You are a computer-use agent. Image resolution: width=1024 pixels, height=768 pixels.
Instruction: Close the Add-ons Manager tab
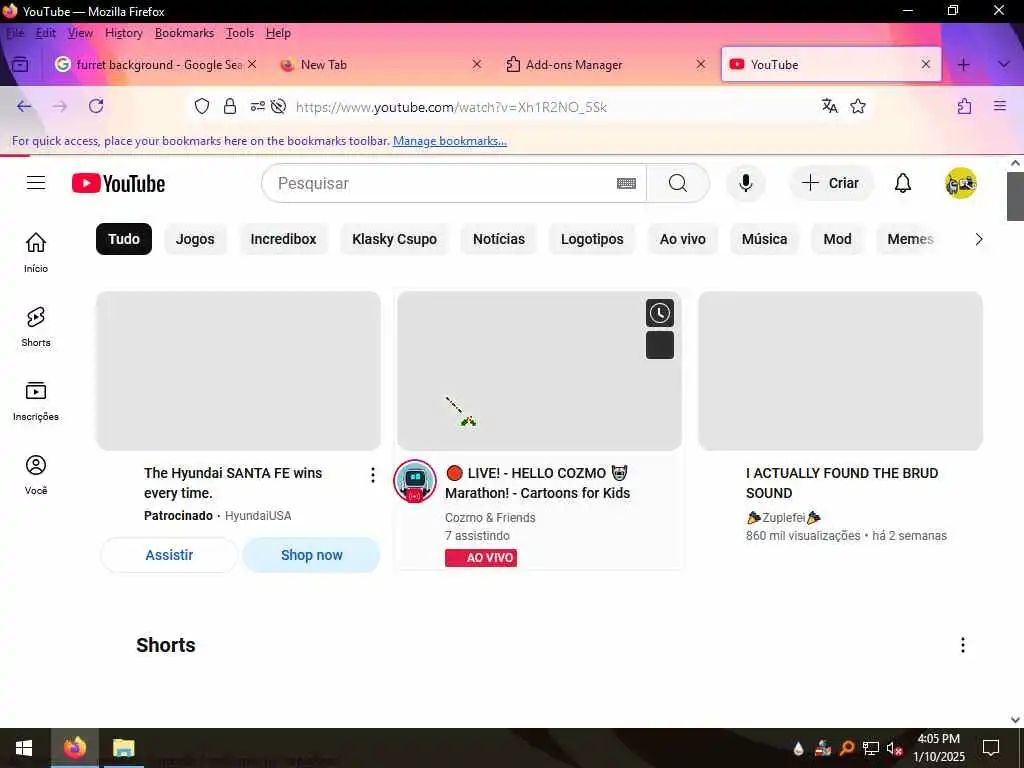[x=701, y=64]
